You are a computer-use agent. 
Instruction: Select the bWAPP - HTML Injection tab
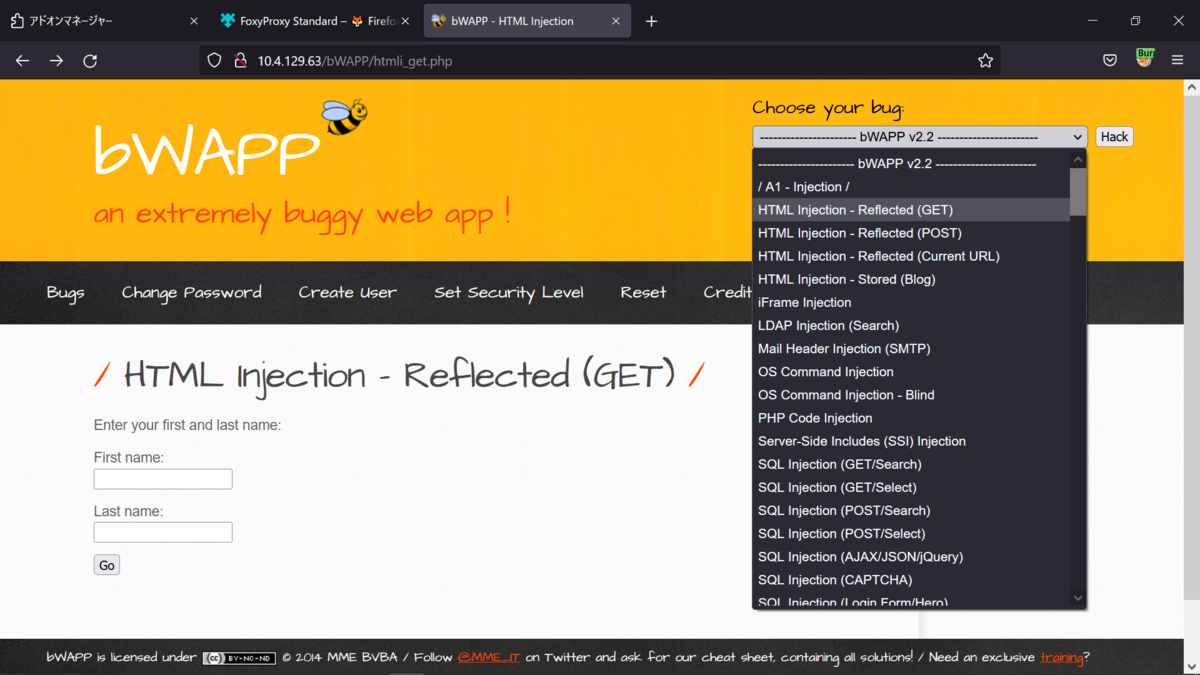click(x=527, y=21)
